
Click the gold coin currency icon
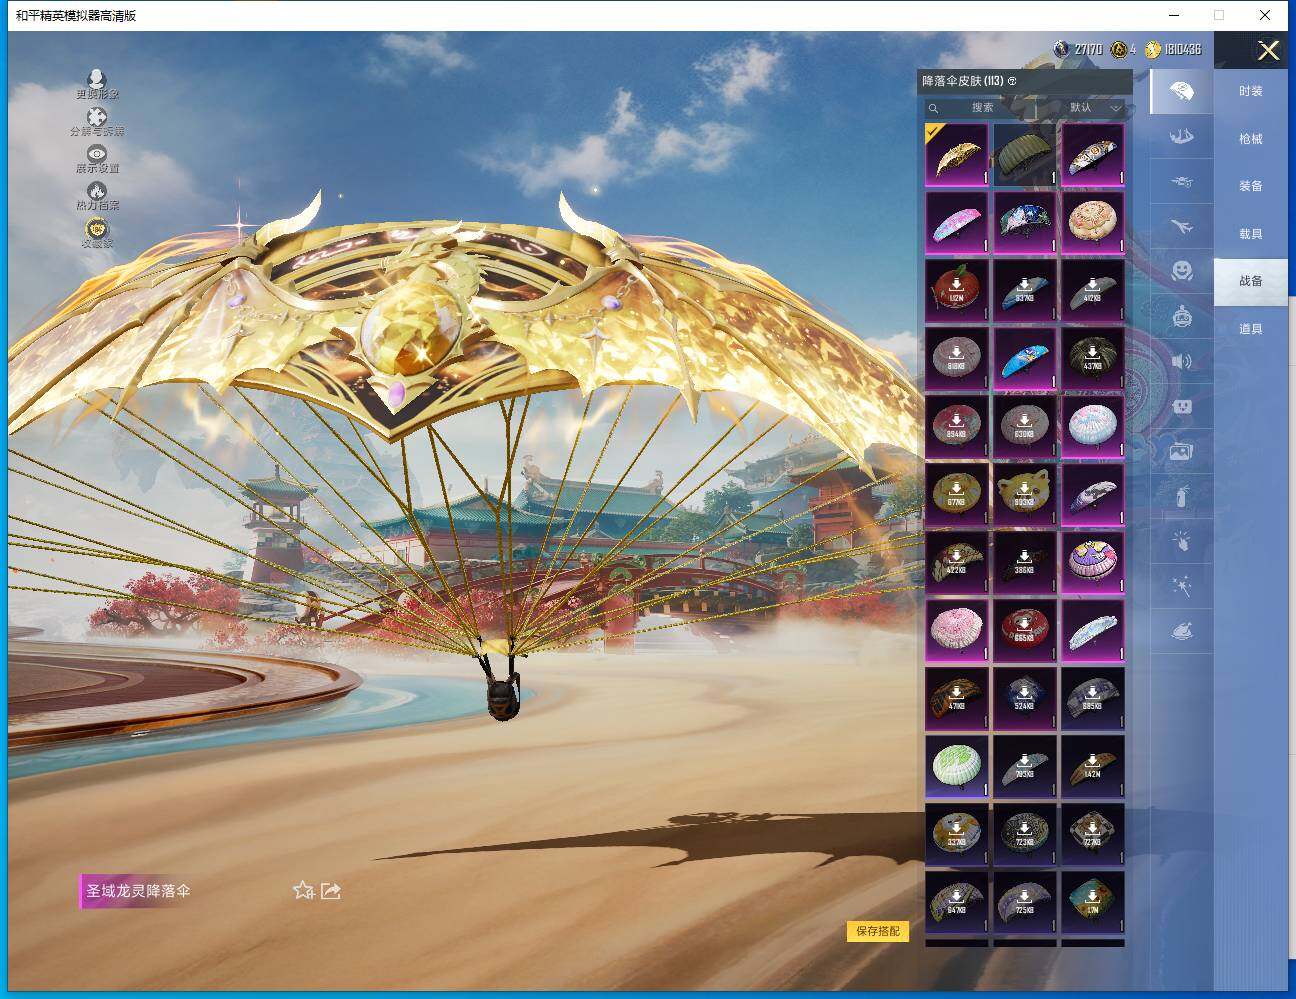[1153, 49]
